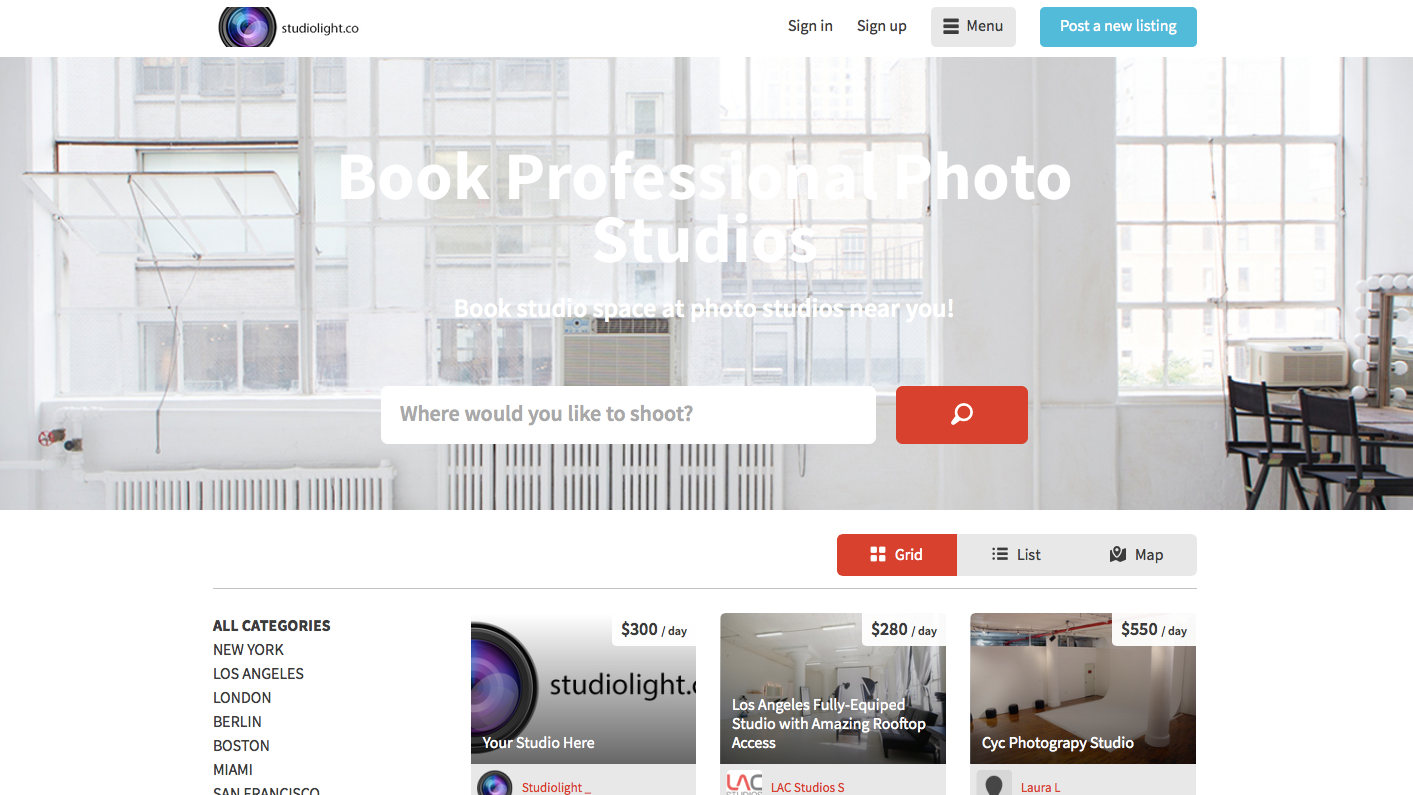Open the Cyc Photograpy Studio listing
The height and width of the screenshot is (795, 1413).
(1083, 689)
